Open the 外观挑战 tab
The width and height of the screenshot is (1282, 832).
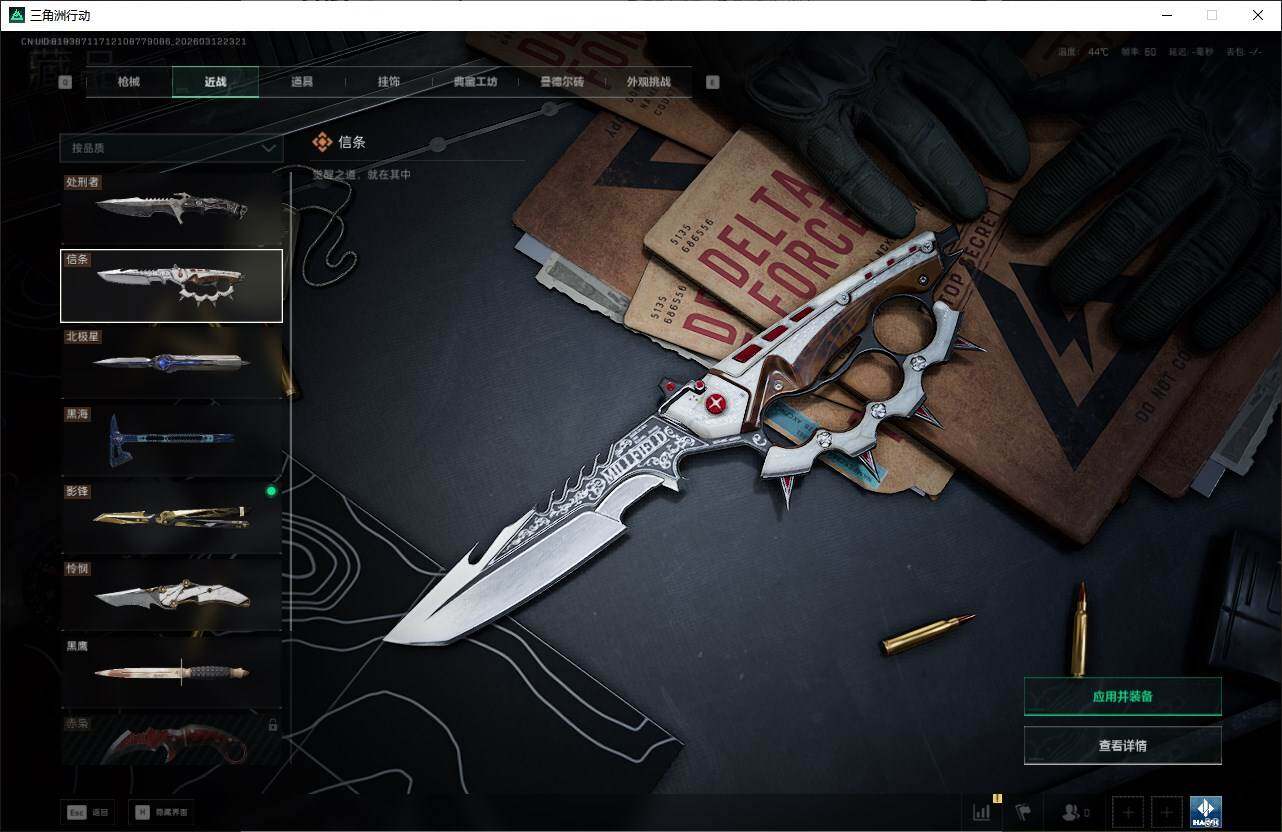[648, 82]
